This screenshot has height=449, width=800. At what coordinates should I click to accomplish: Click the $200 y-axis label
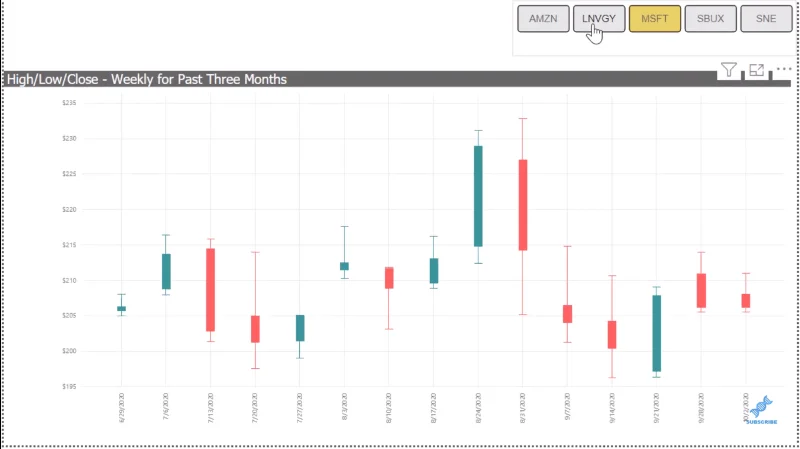click(69, 351)
